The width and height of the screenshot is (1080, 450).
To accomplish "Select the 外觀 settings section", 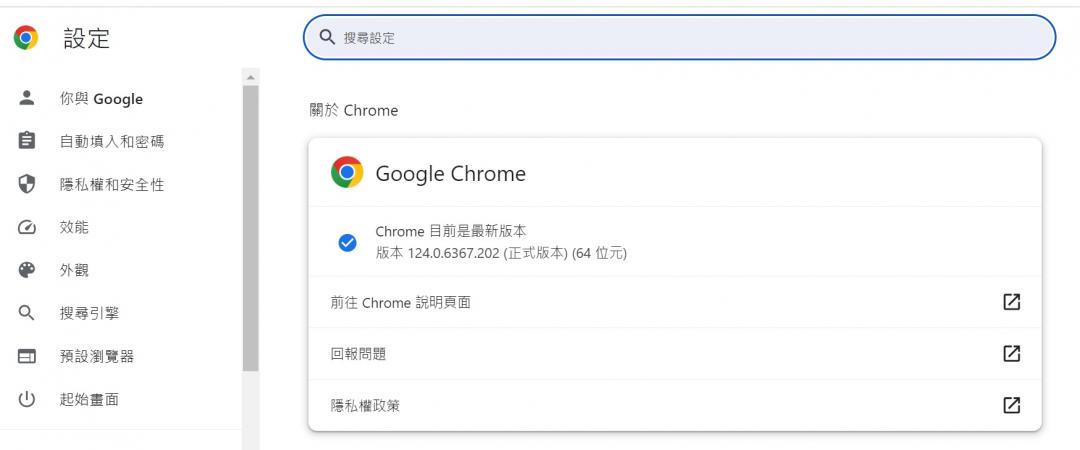I will pyautogui.click(x=121, y=270).
